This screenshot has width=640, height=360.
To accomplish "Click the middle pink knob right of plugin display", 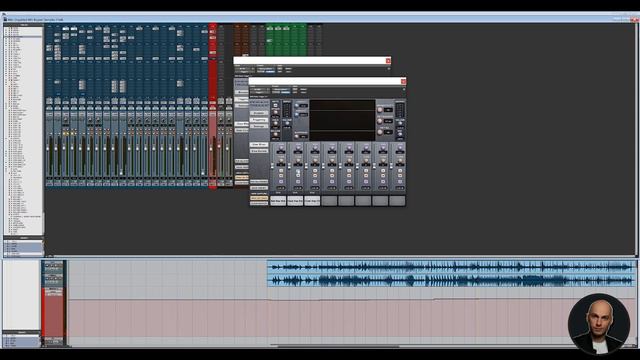I will pos(380,121).
